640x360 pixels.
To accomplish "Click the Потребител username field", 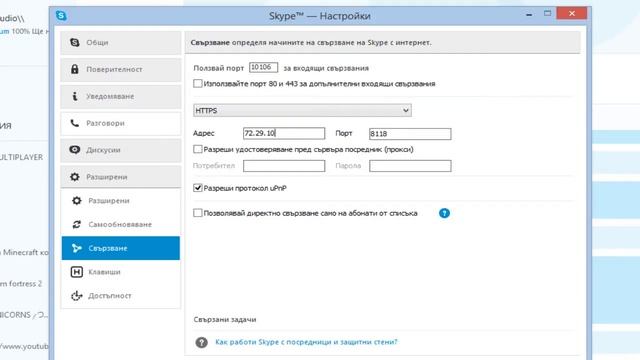I will tap(284, 166).
